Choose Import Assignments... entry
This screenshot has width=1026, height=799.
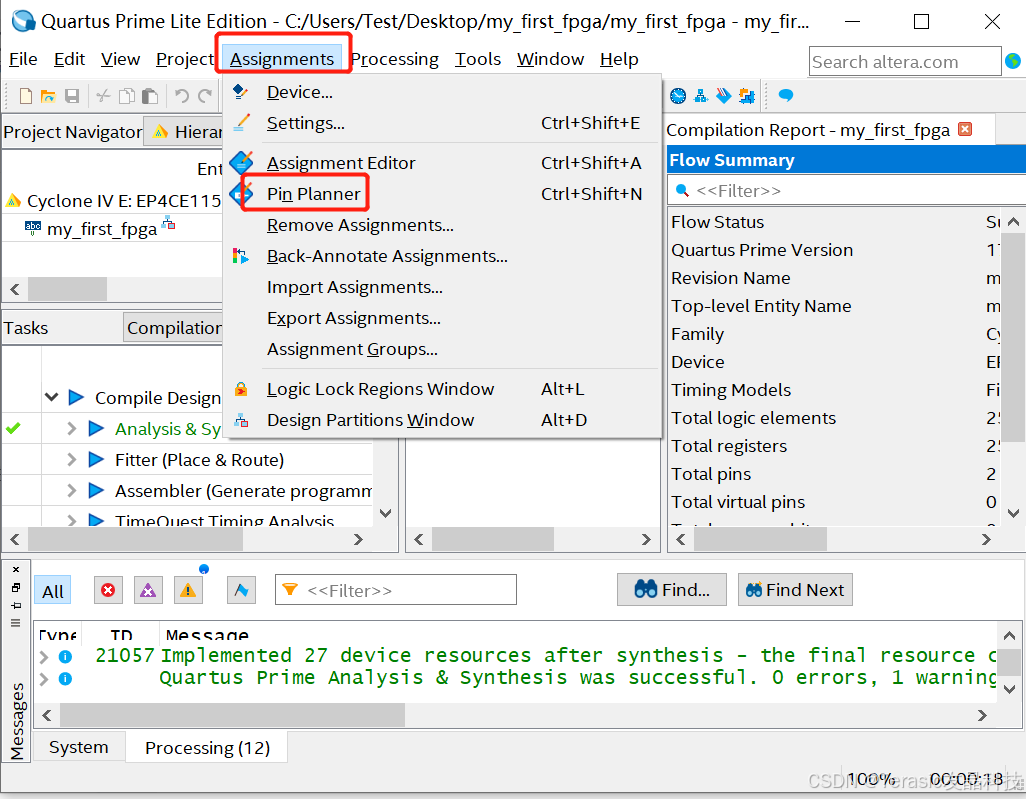click(x=440, y=287)
